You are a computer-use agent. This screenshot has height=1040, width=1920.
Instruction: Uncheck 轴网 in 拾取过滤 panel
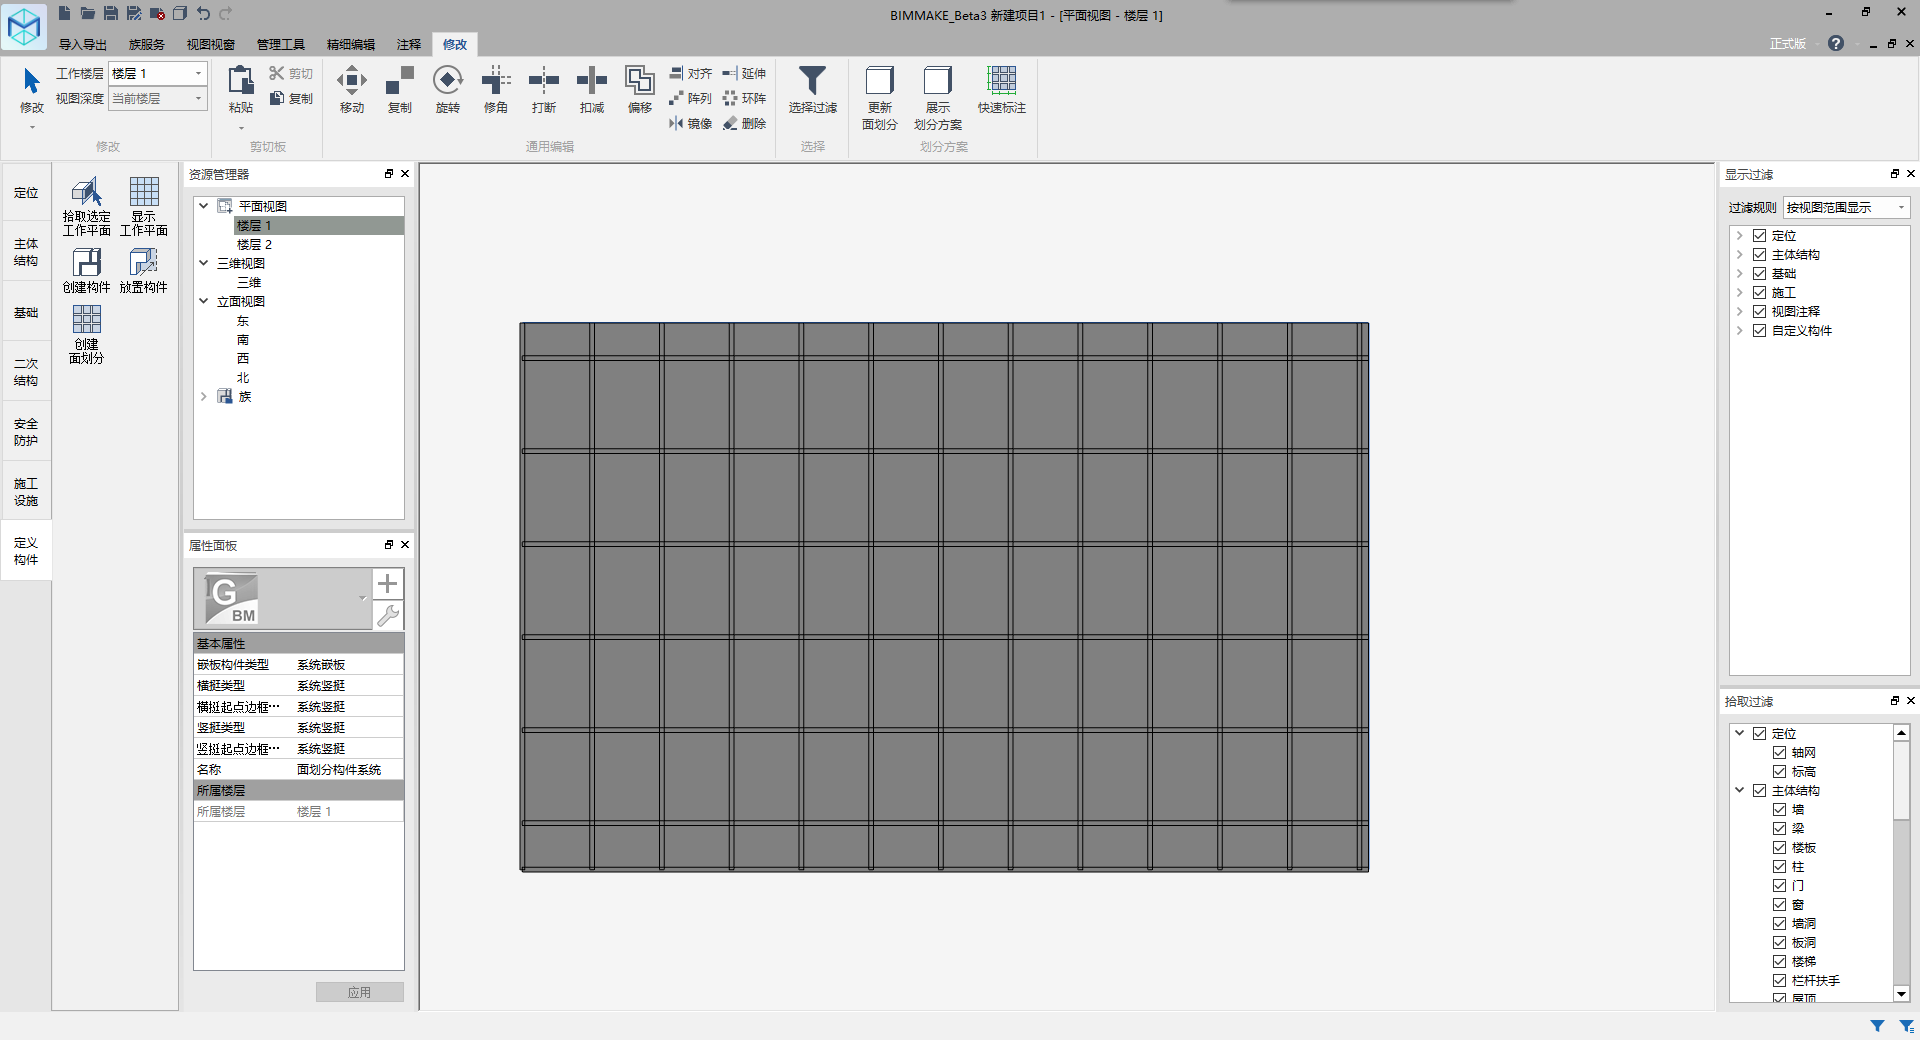point(1779,752)
